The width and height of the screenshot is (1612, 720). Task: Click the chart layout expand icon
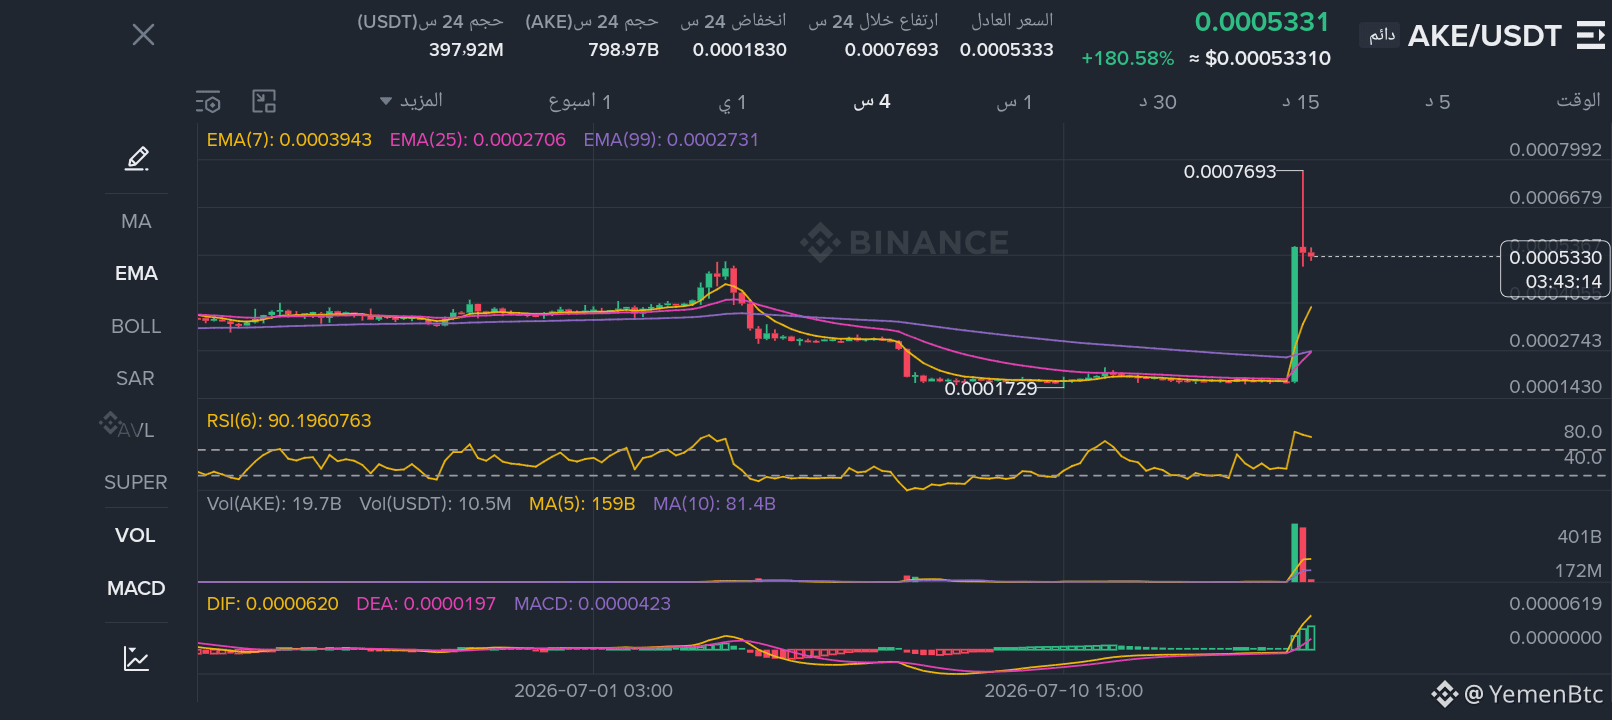[264, 101]
